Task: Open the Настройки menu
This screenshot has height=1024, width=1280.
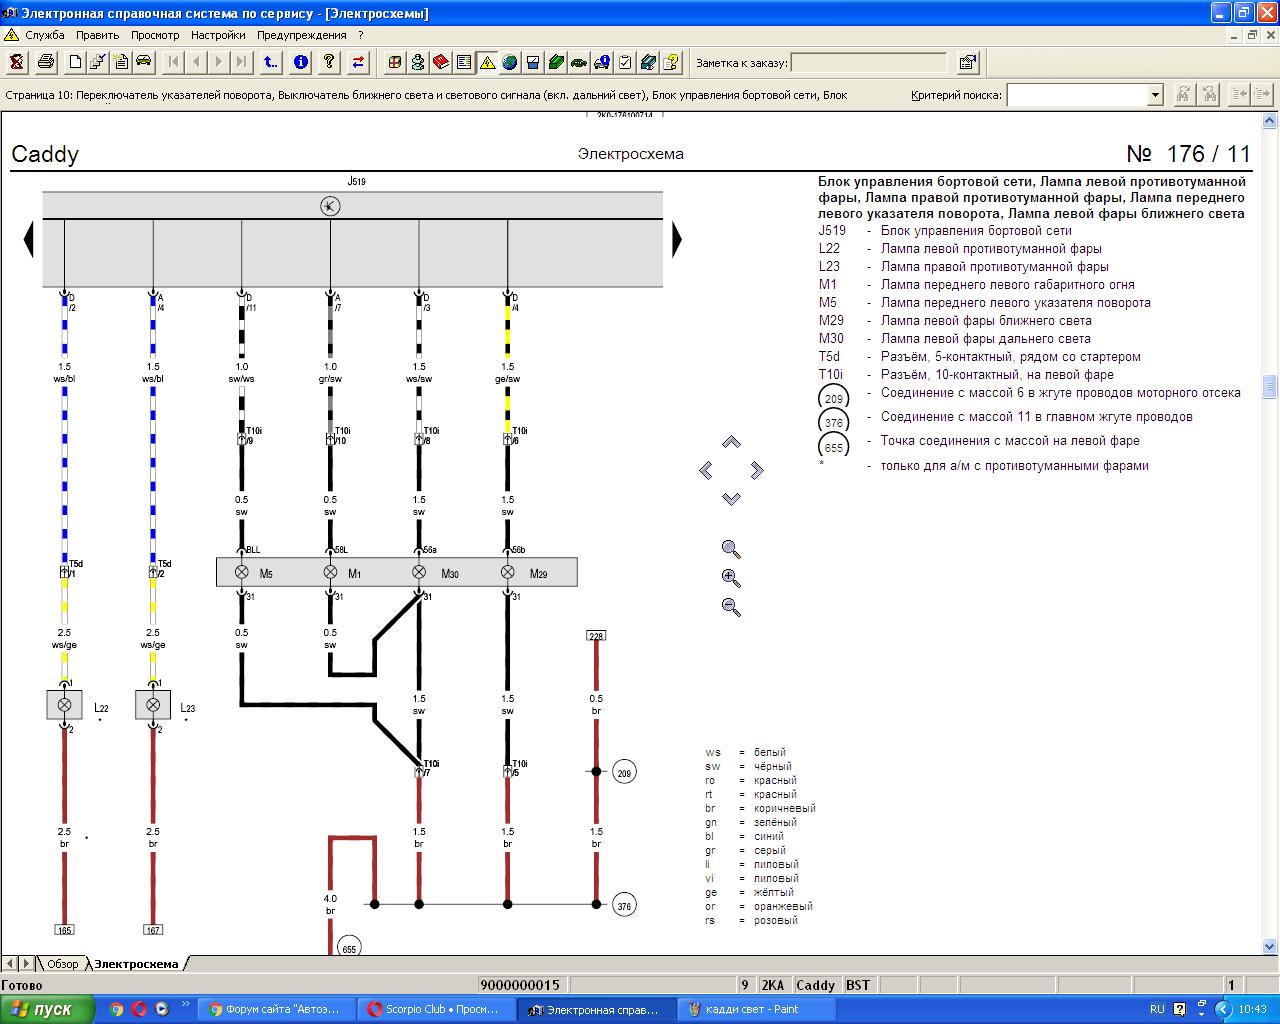Action: (218, 35)
